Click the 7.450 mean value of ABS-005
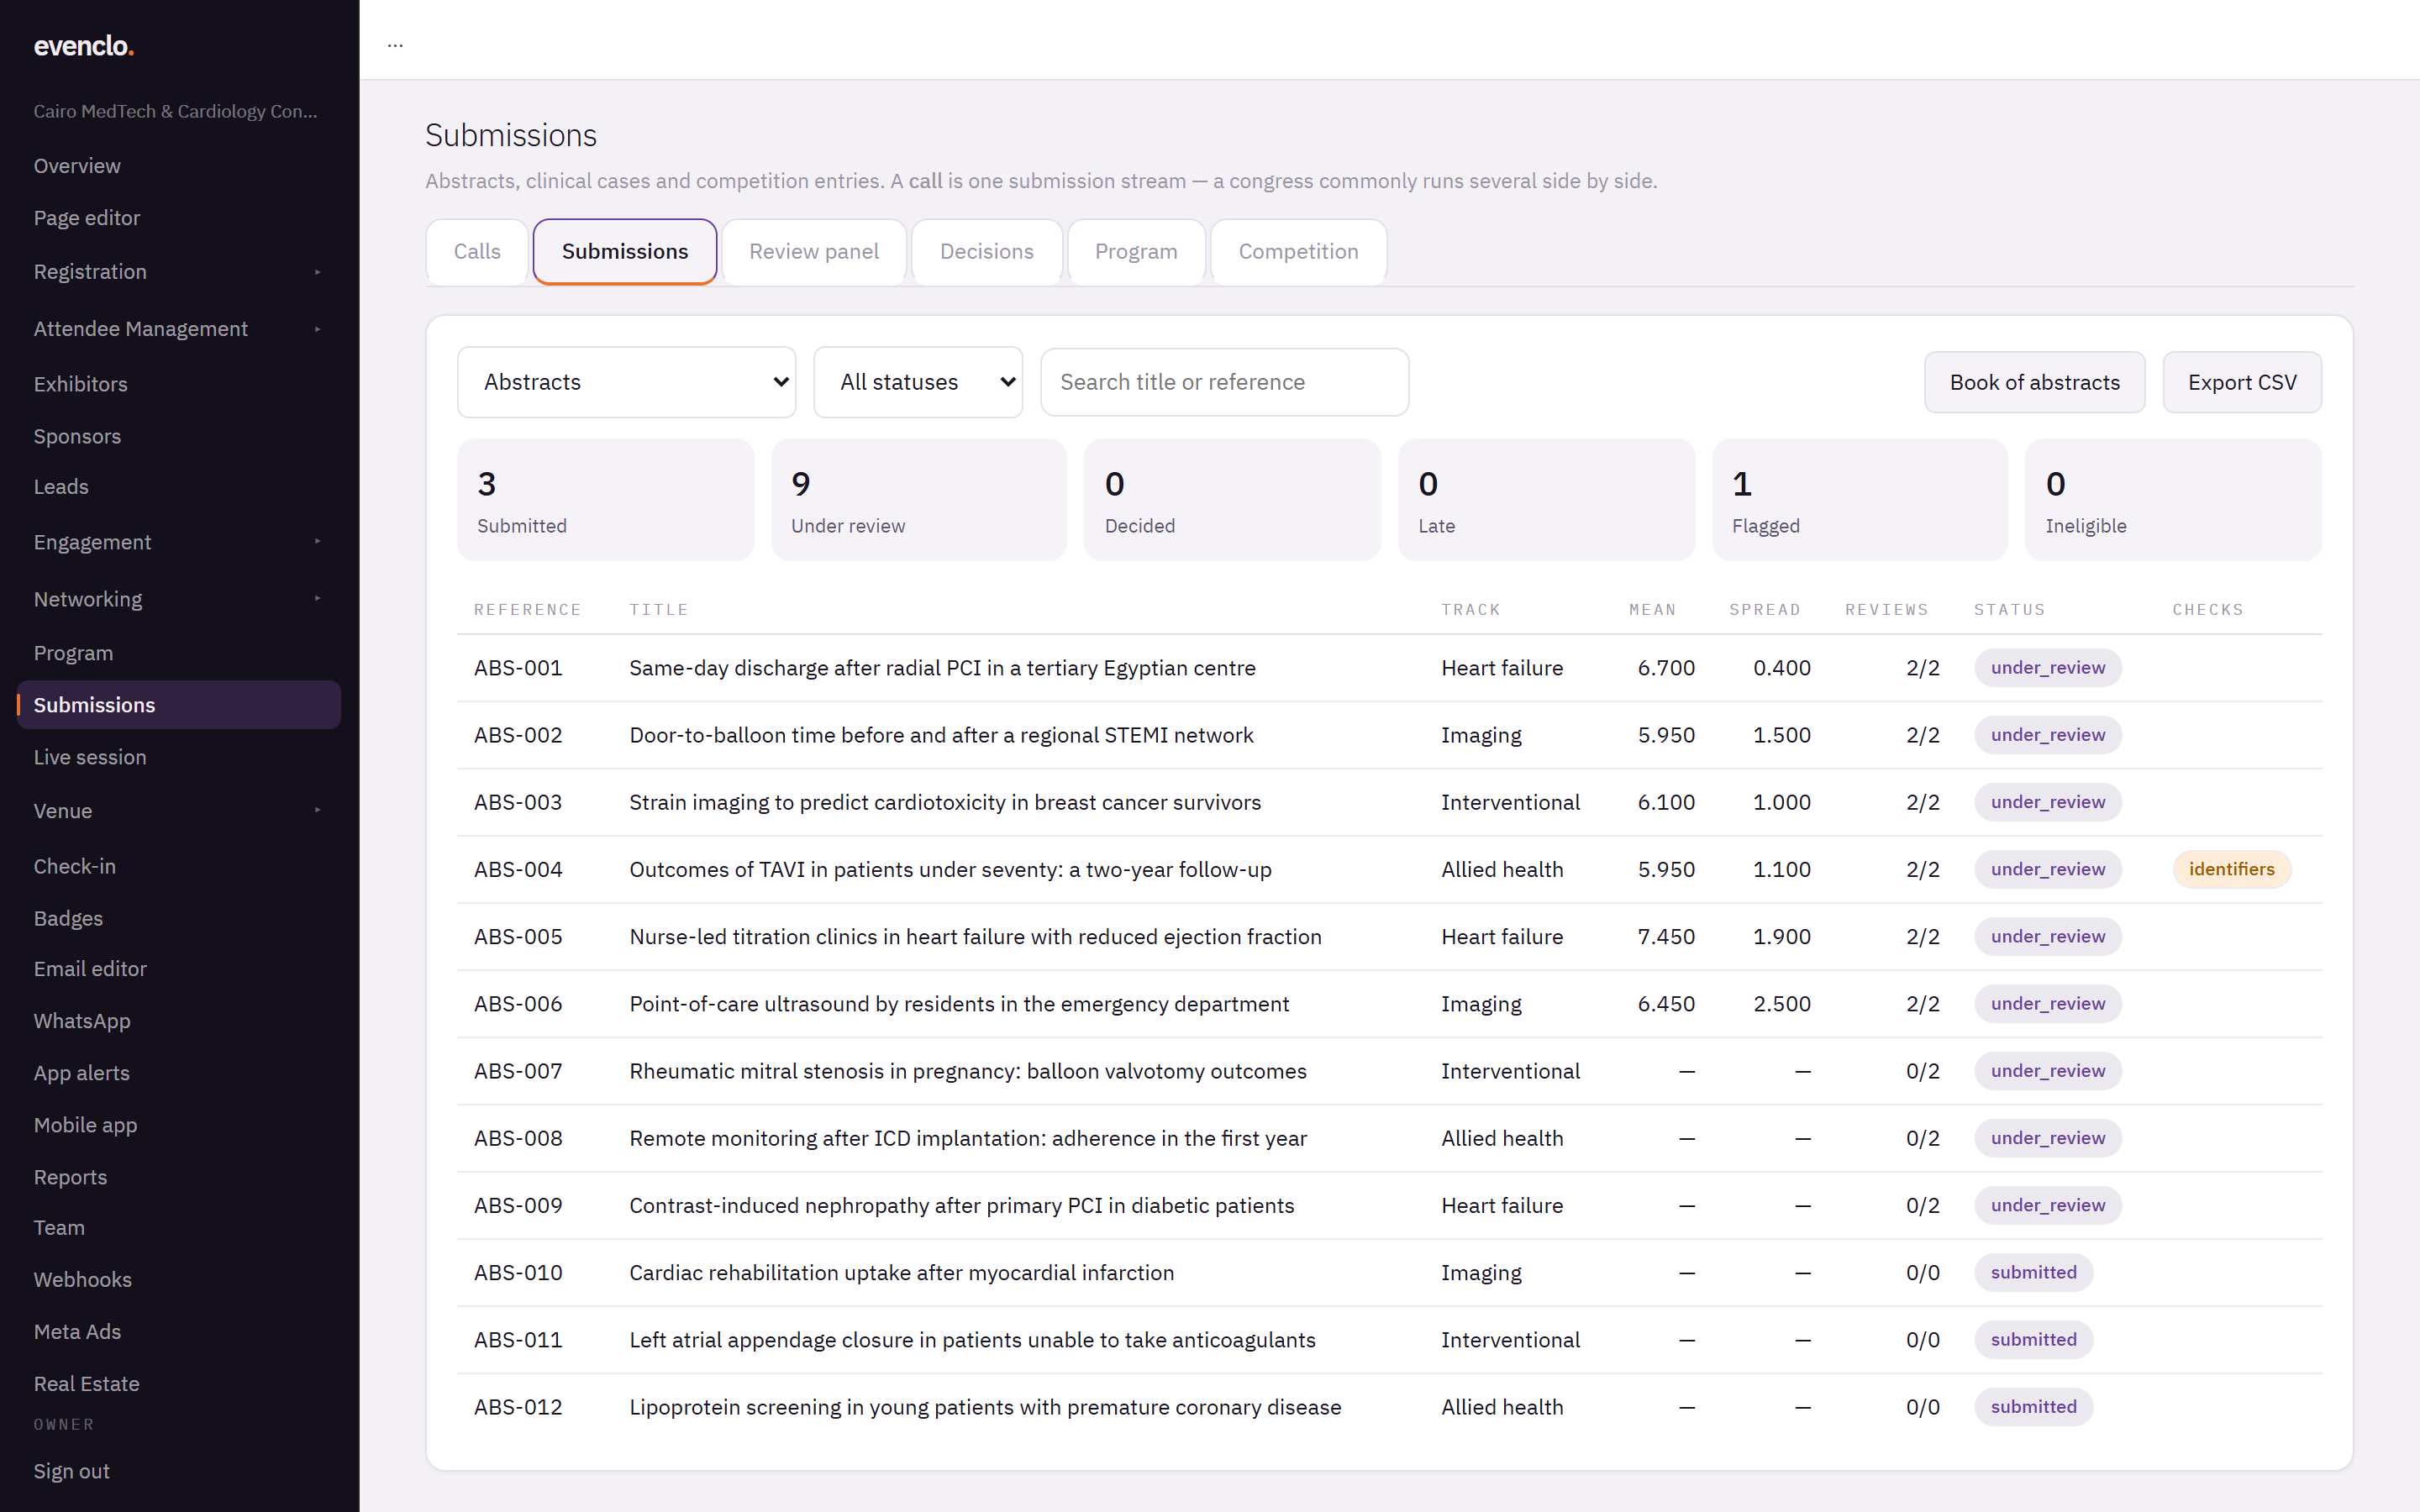This screenshot has height=1512, width=2420. coord(1666,937)
